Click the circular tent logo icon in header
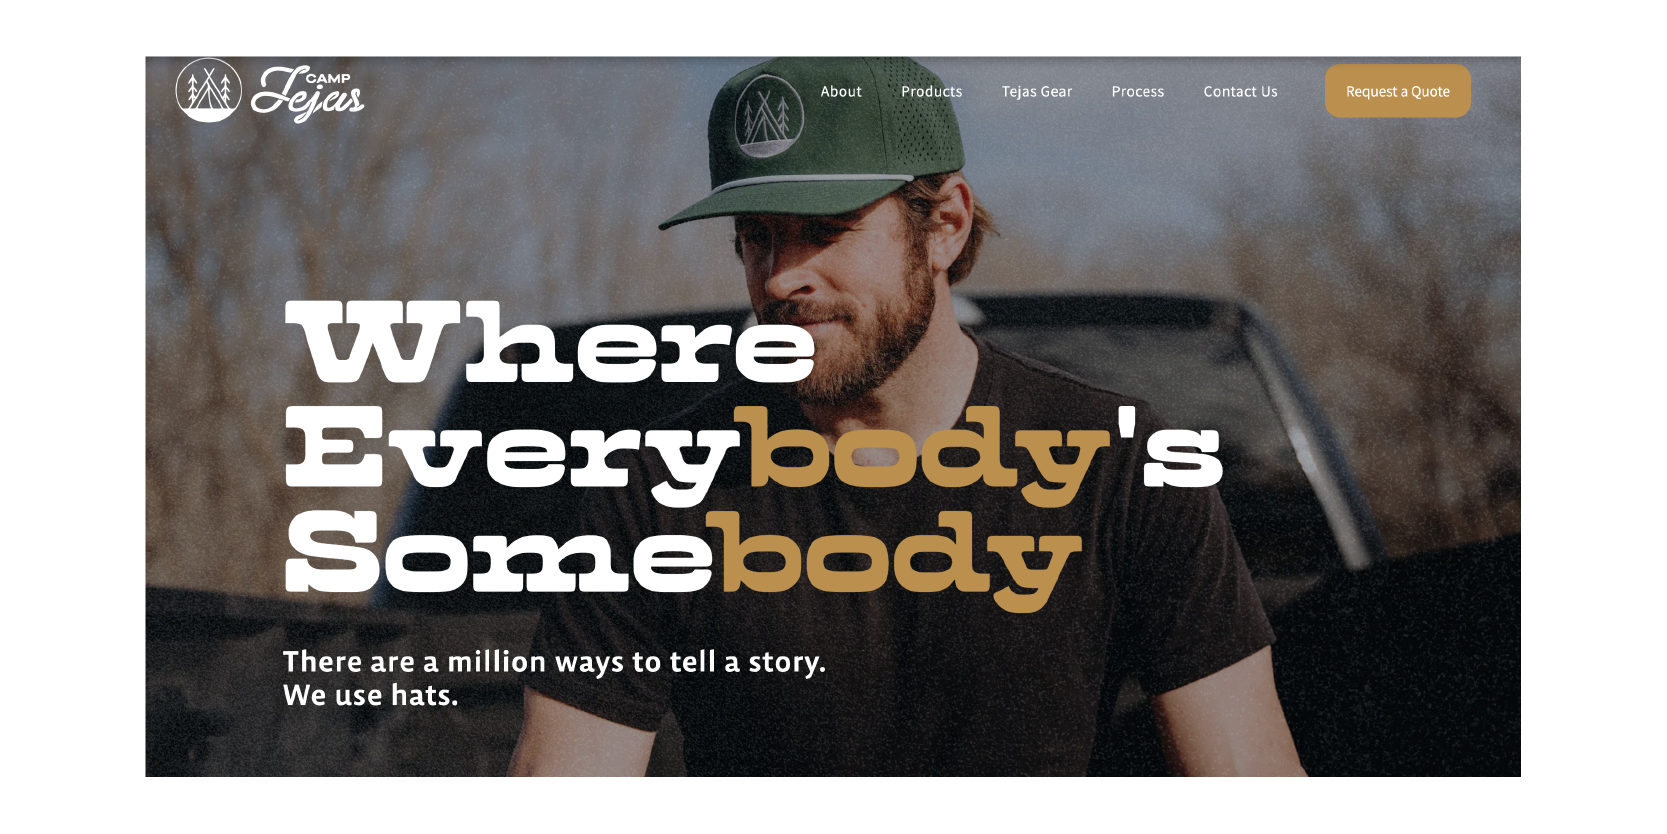 (x=208, y=90)
